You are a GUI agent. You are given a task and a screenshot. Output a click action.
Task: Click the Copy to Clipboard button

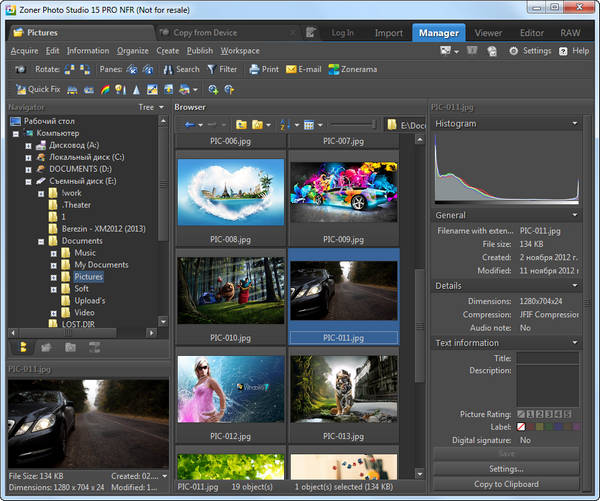(x=505, y=484)
